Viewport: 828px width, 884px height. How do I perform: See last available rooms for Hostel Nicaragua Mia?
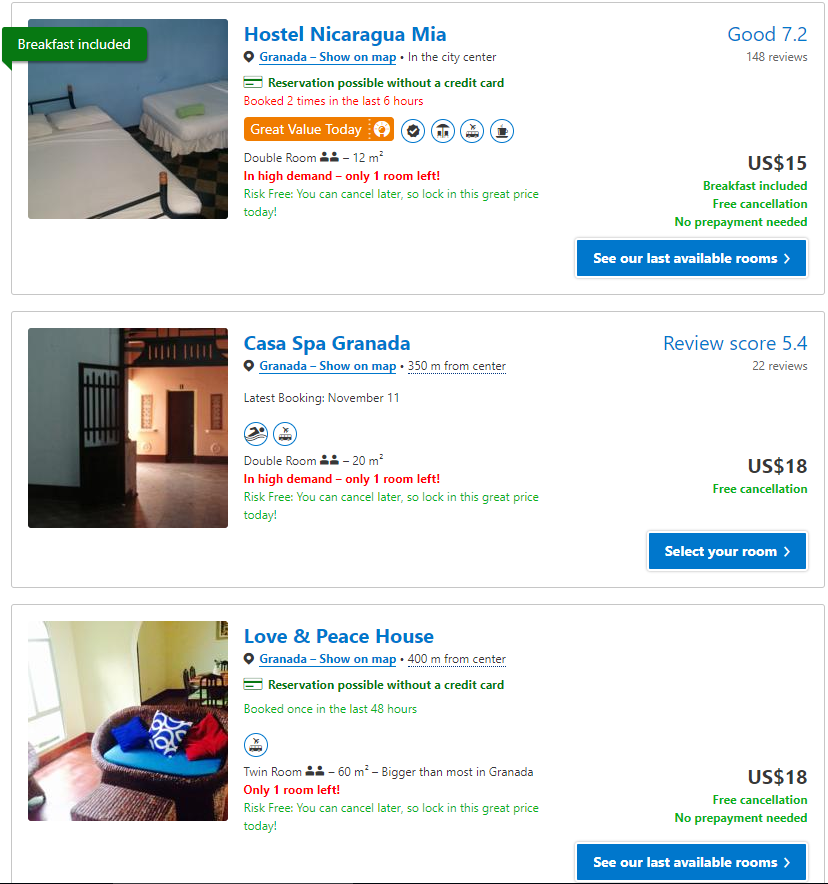point(691,258)
